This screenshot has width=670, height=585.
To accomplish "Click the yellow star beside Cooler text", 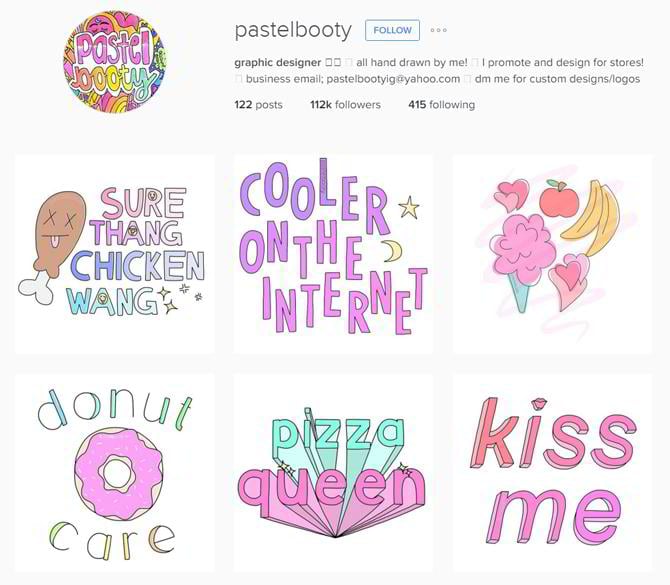I will (x=409, y=207).
